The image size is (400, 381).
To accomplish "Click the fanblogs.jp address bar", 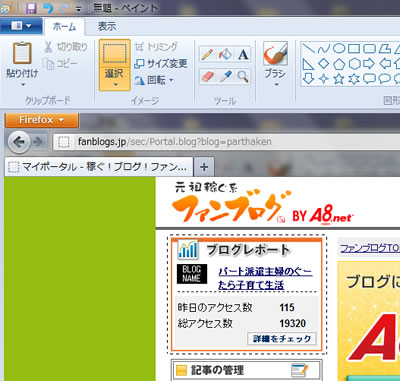I will click(227, 142).
